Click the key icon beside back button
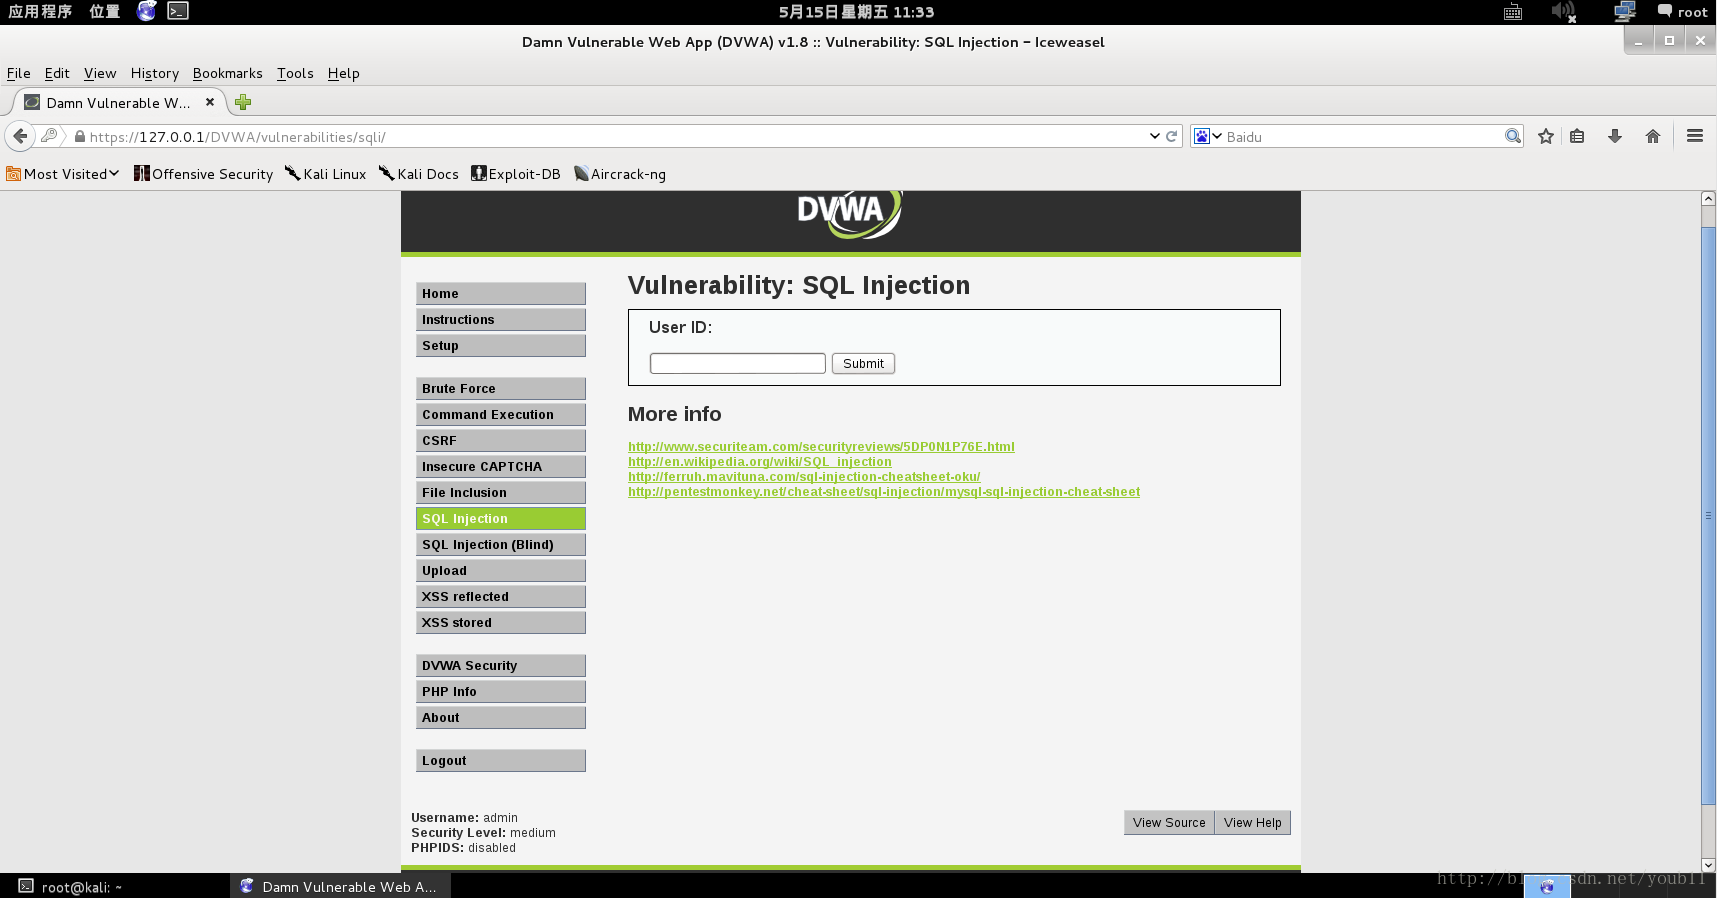Viewport: 1718px width, 898px height. pos(49,136)
